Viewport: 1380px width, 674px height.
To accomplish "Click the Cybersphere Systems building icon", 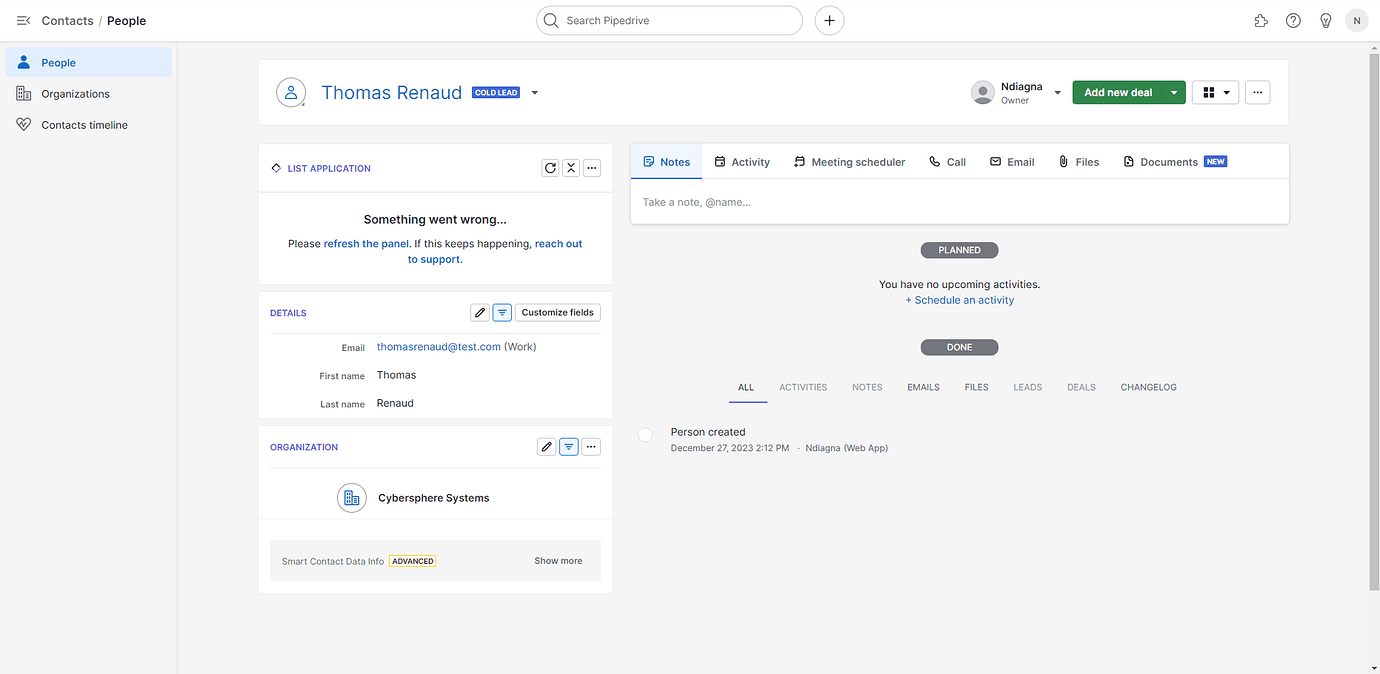I will point(352,498).
